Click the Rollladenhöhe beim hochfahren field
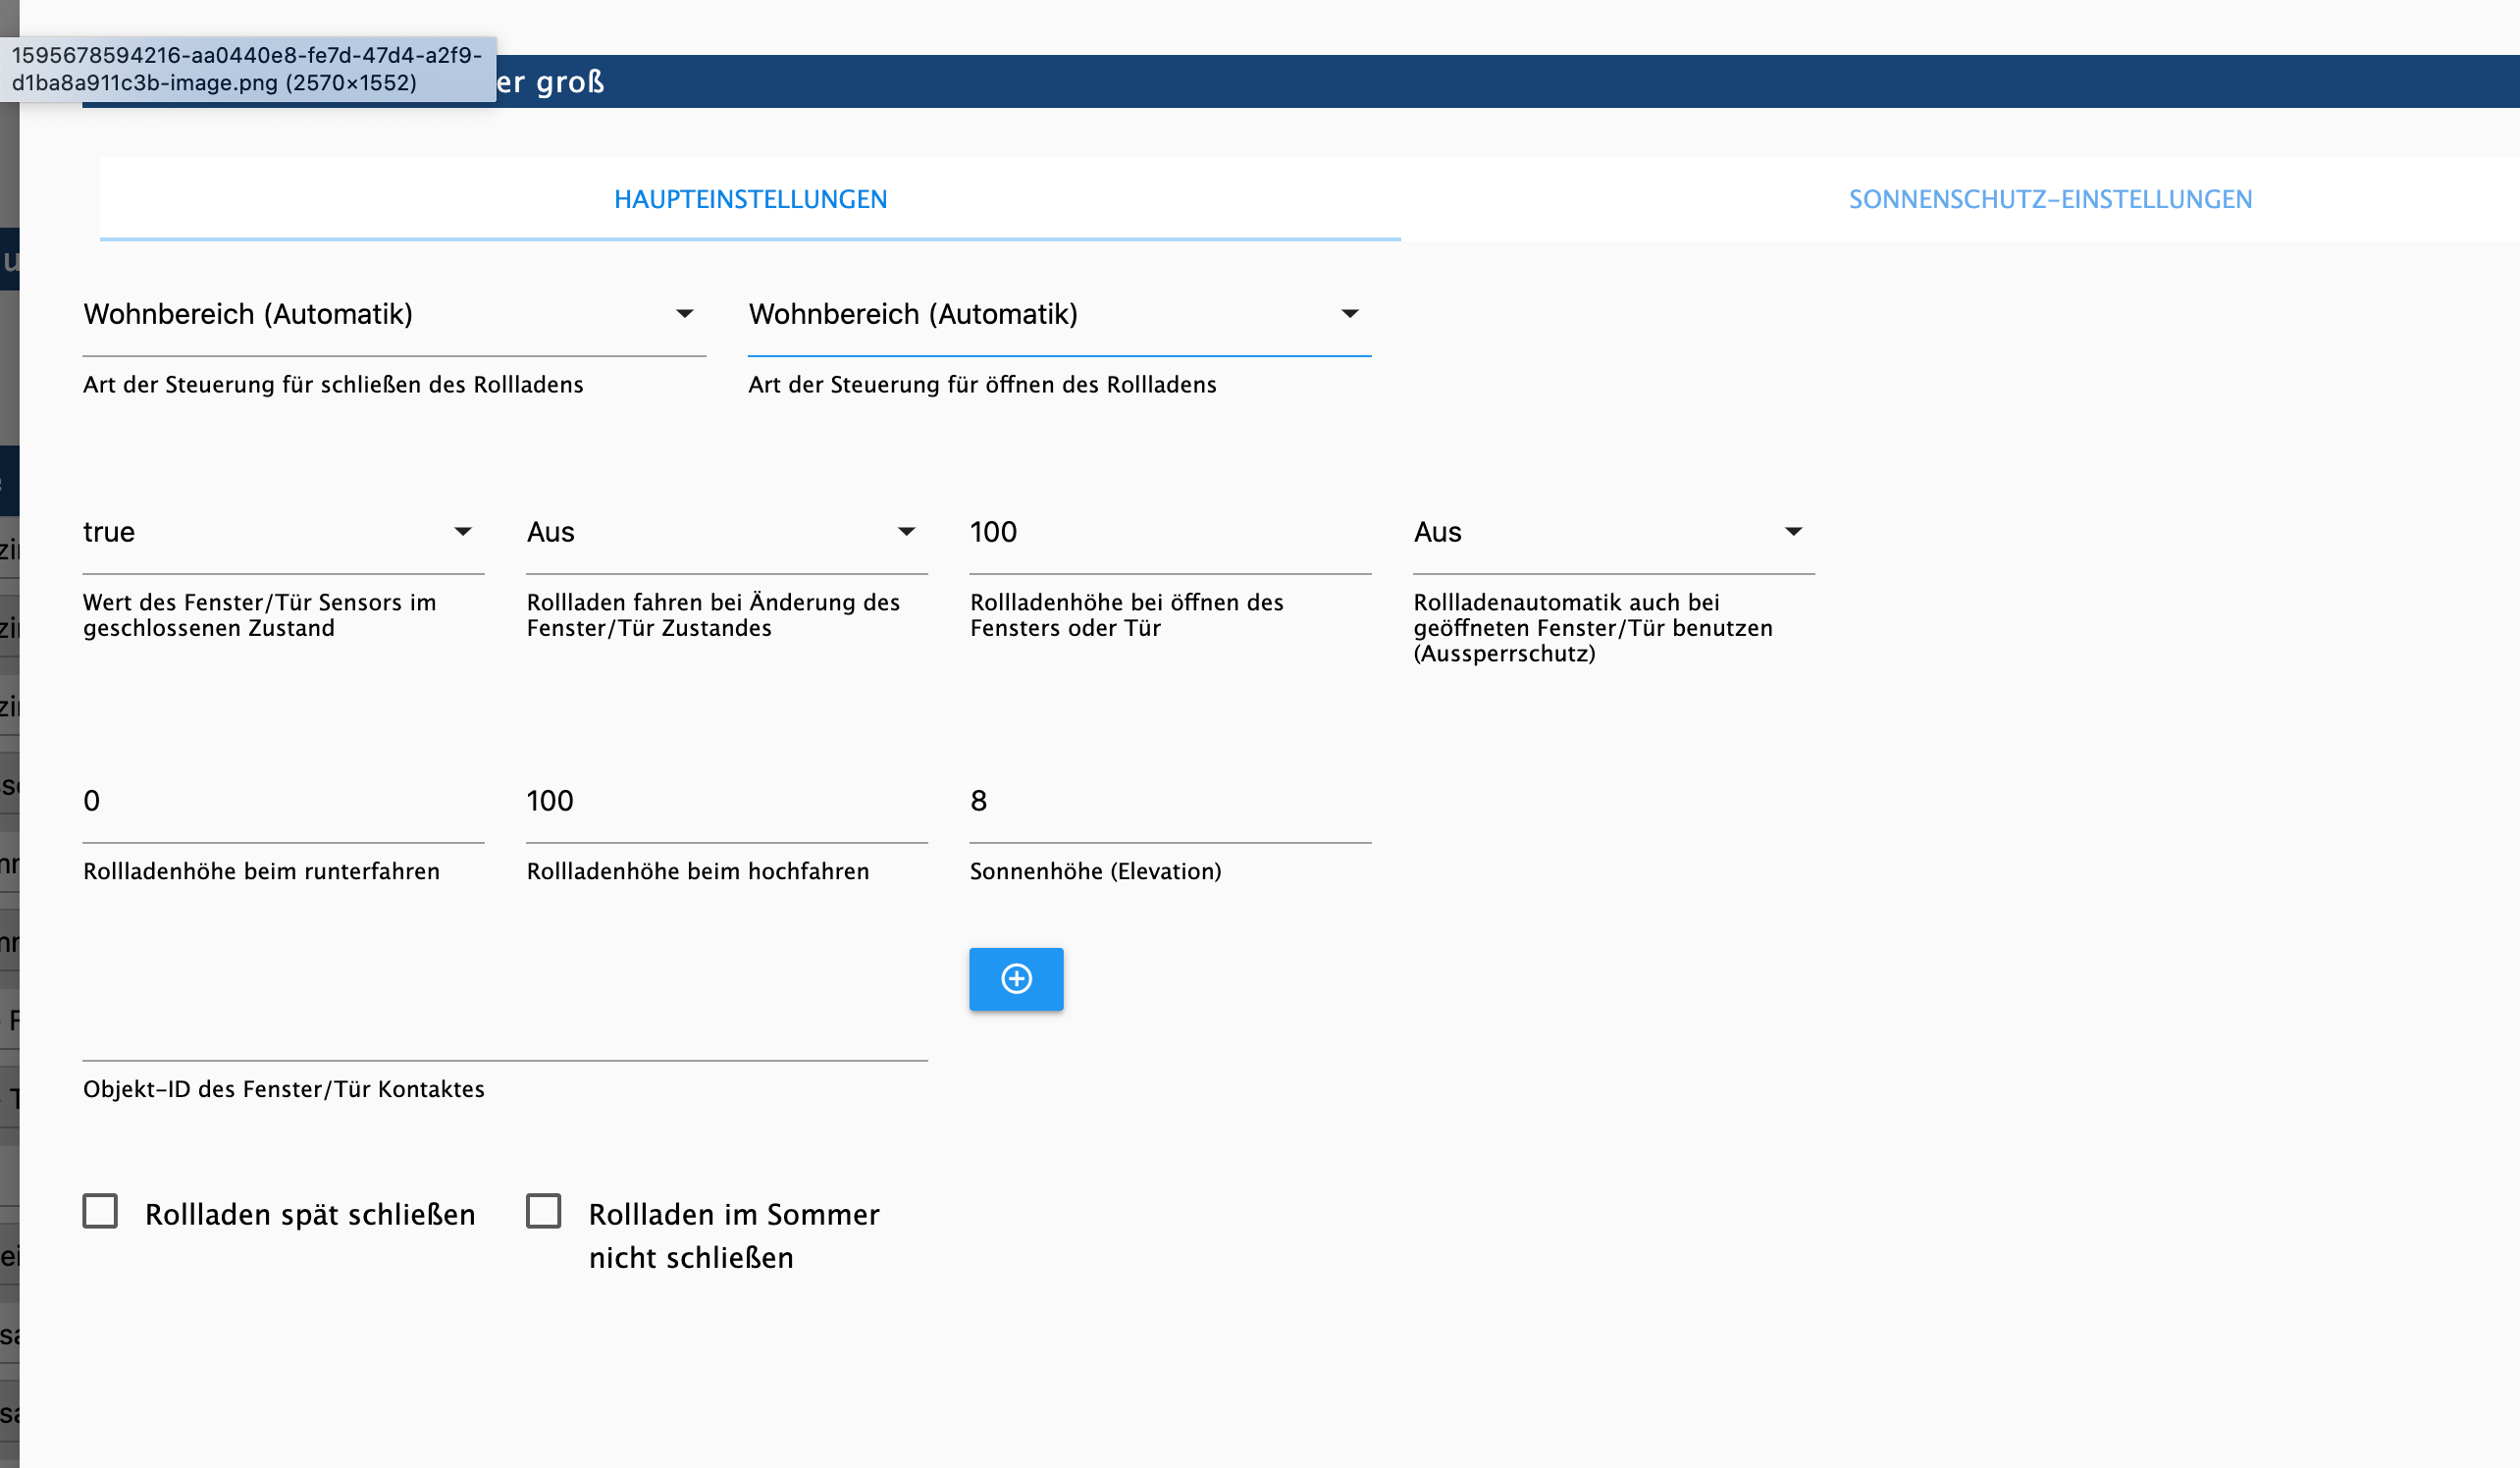This screenshot has height=1468, width=2520. tap(727, 802)
